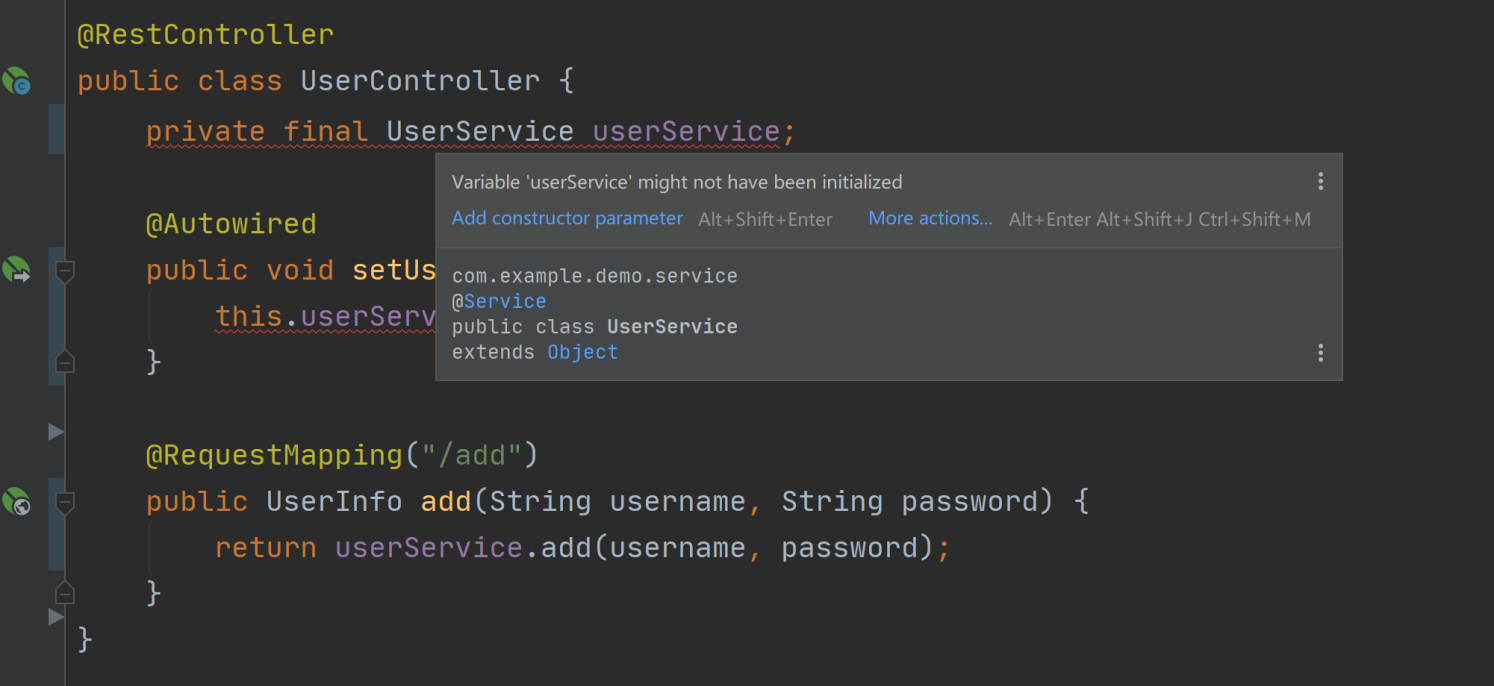The height and width of the screenshot is (686, 1494).
Task: Click the @Autowired annotation
Action: [x=231, y=224]
